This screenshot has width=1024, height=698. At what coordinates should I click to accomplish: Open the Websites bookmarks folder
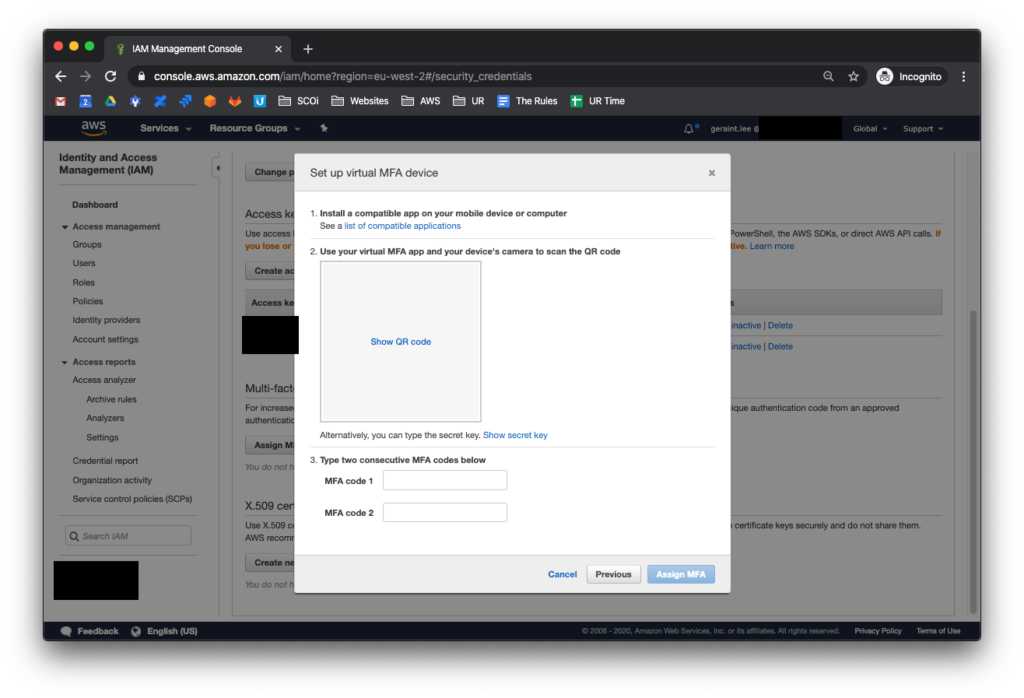tap(360, 101)
